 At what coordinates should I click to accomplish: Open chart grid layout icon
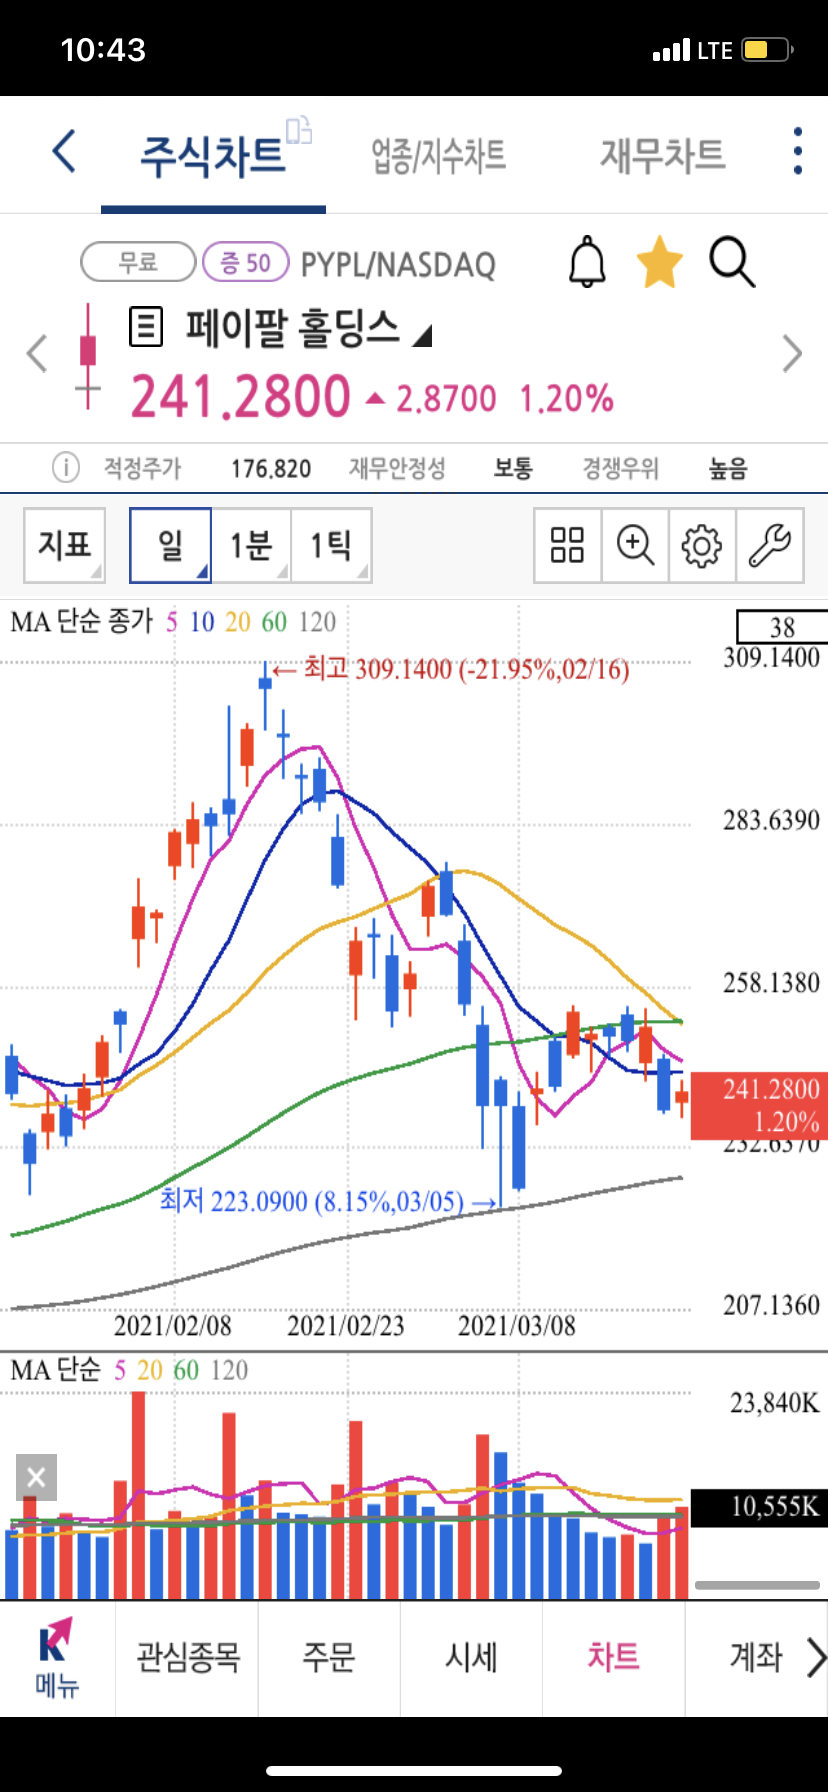coord(567,545)
